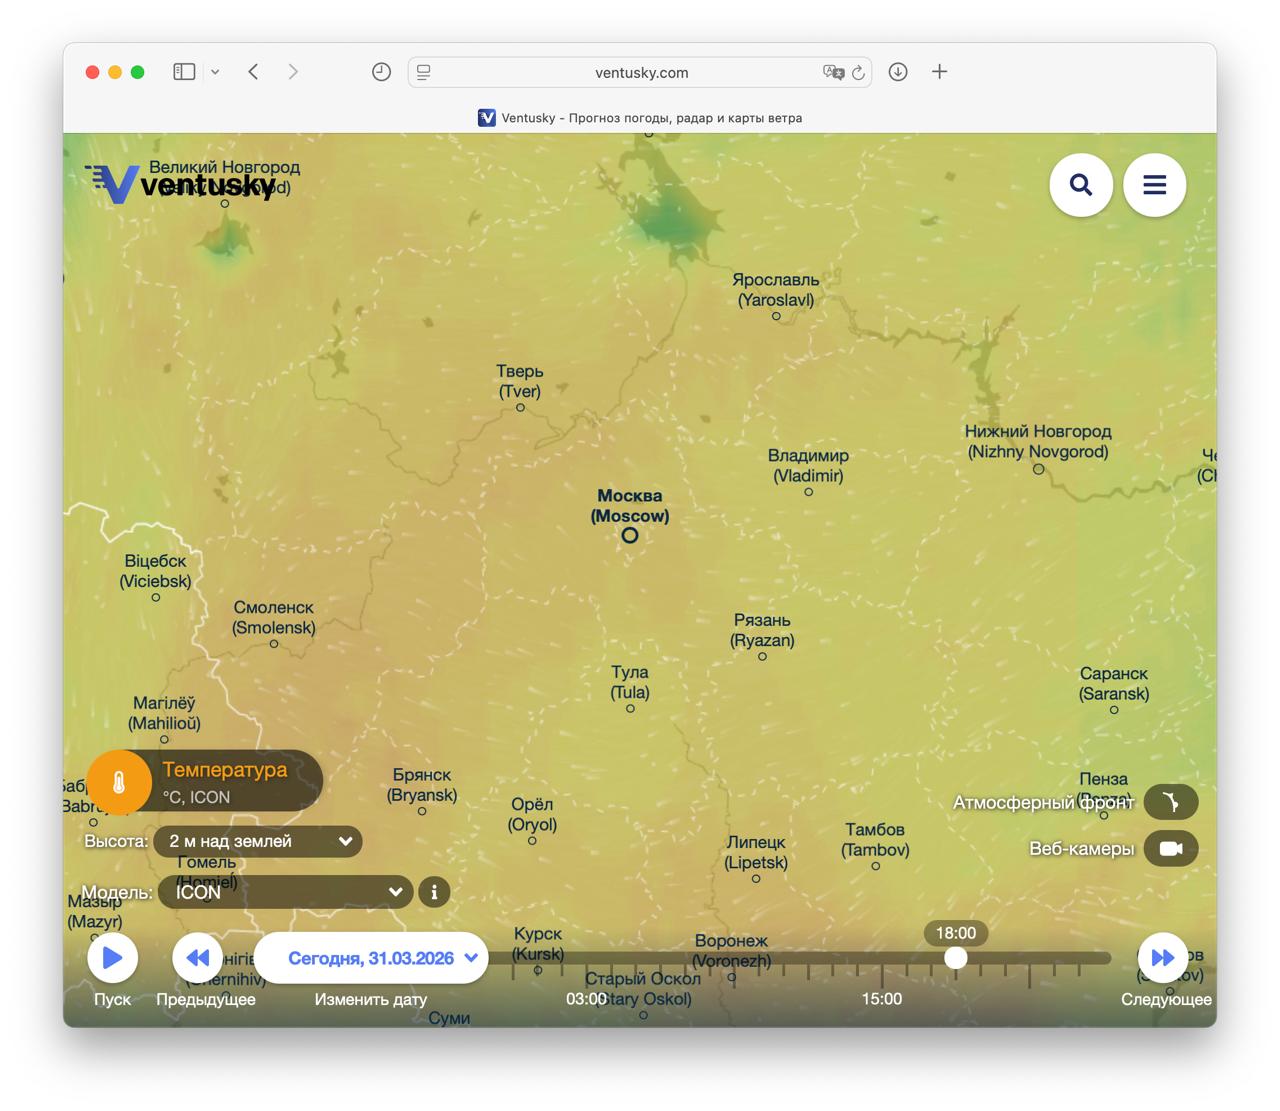Open the Модель ICON dropdown
The height and width of the screenshot is (1111, 1280).
click(x=286, y=892)
